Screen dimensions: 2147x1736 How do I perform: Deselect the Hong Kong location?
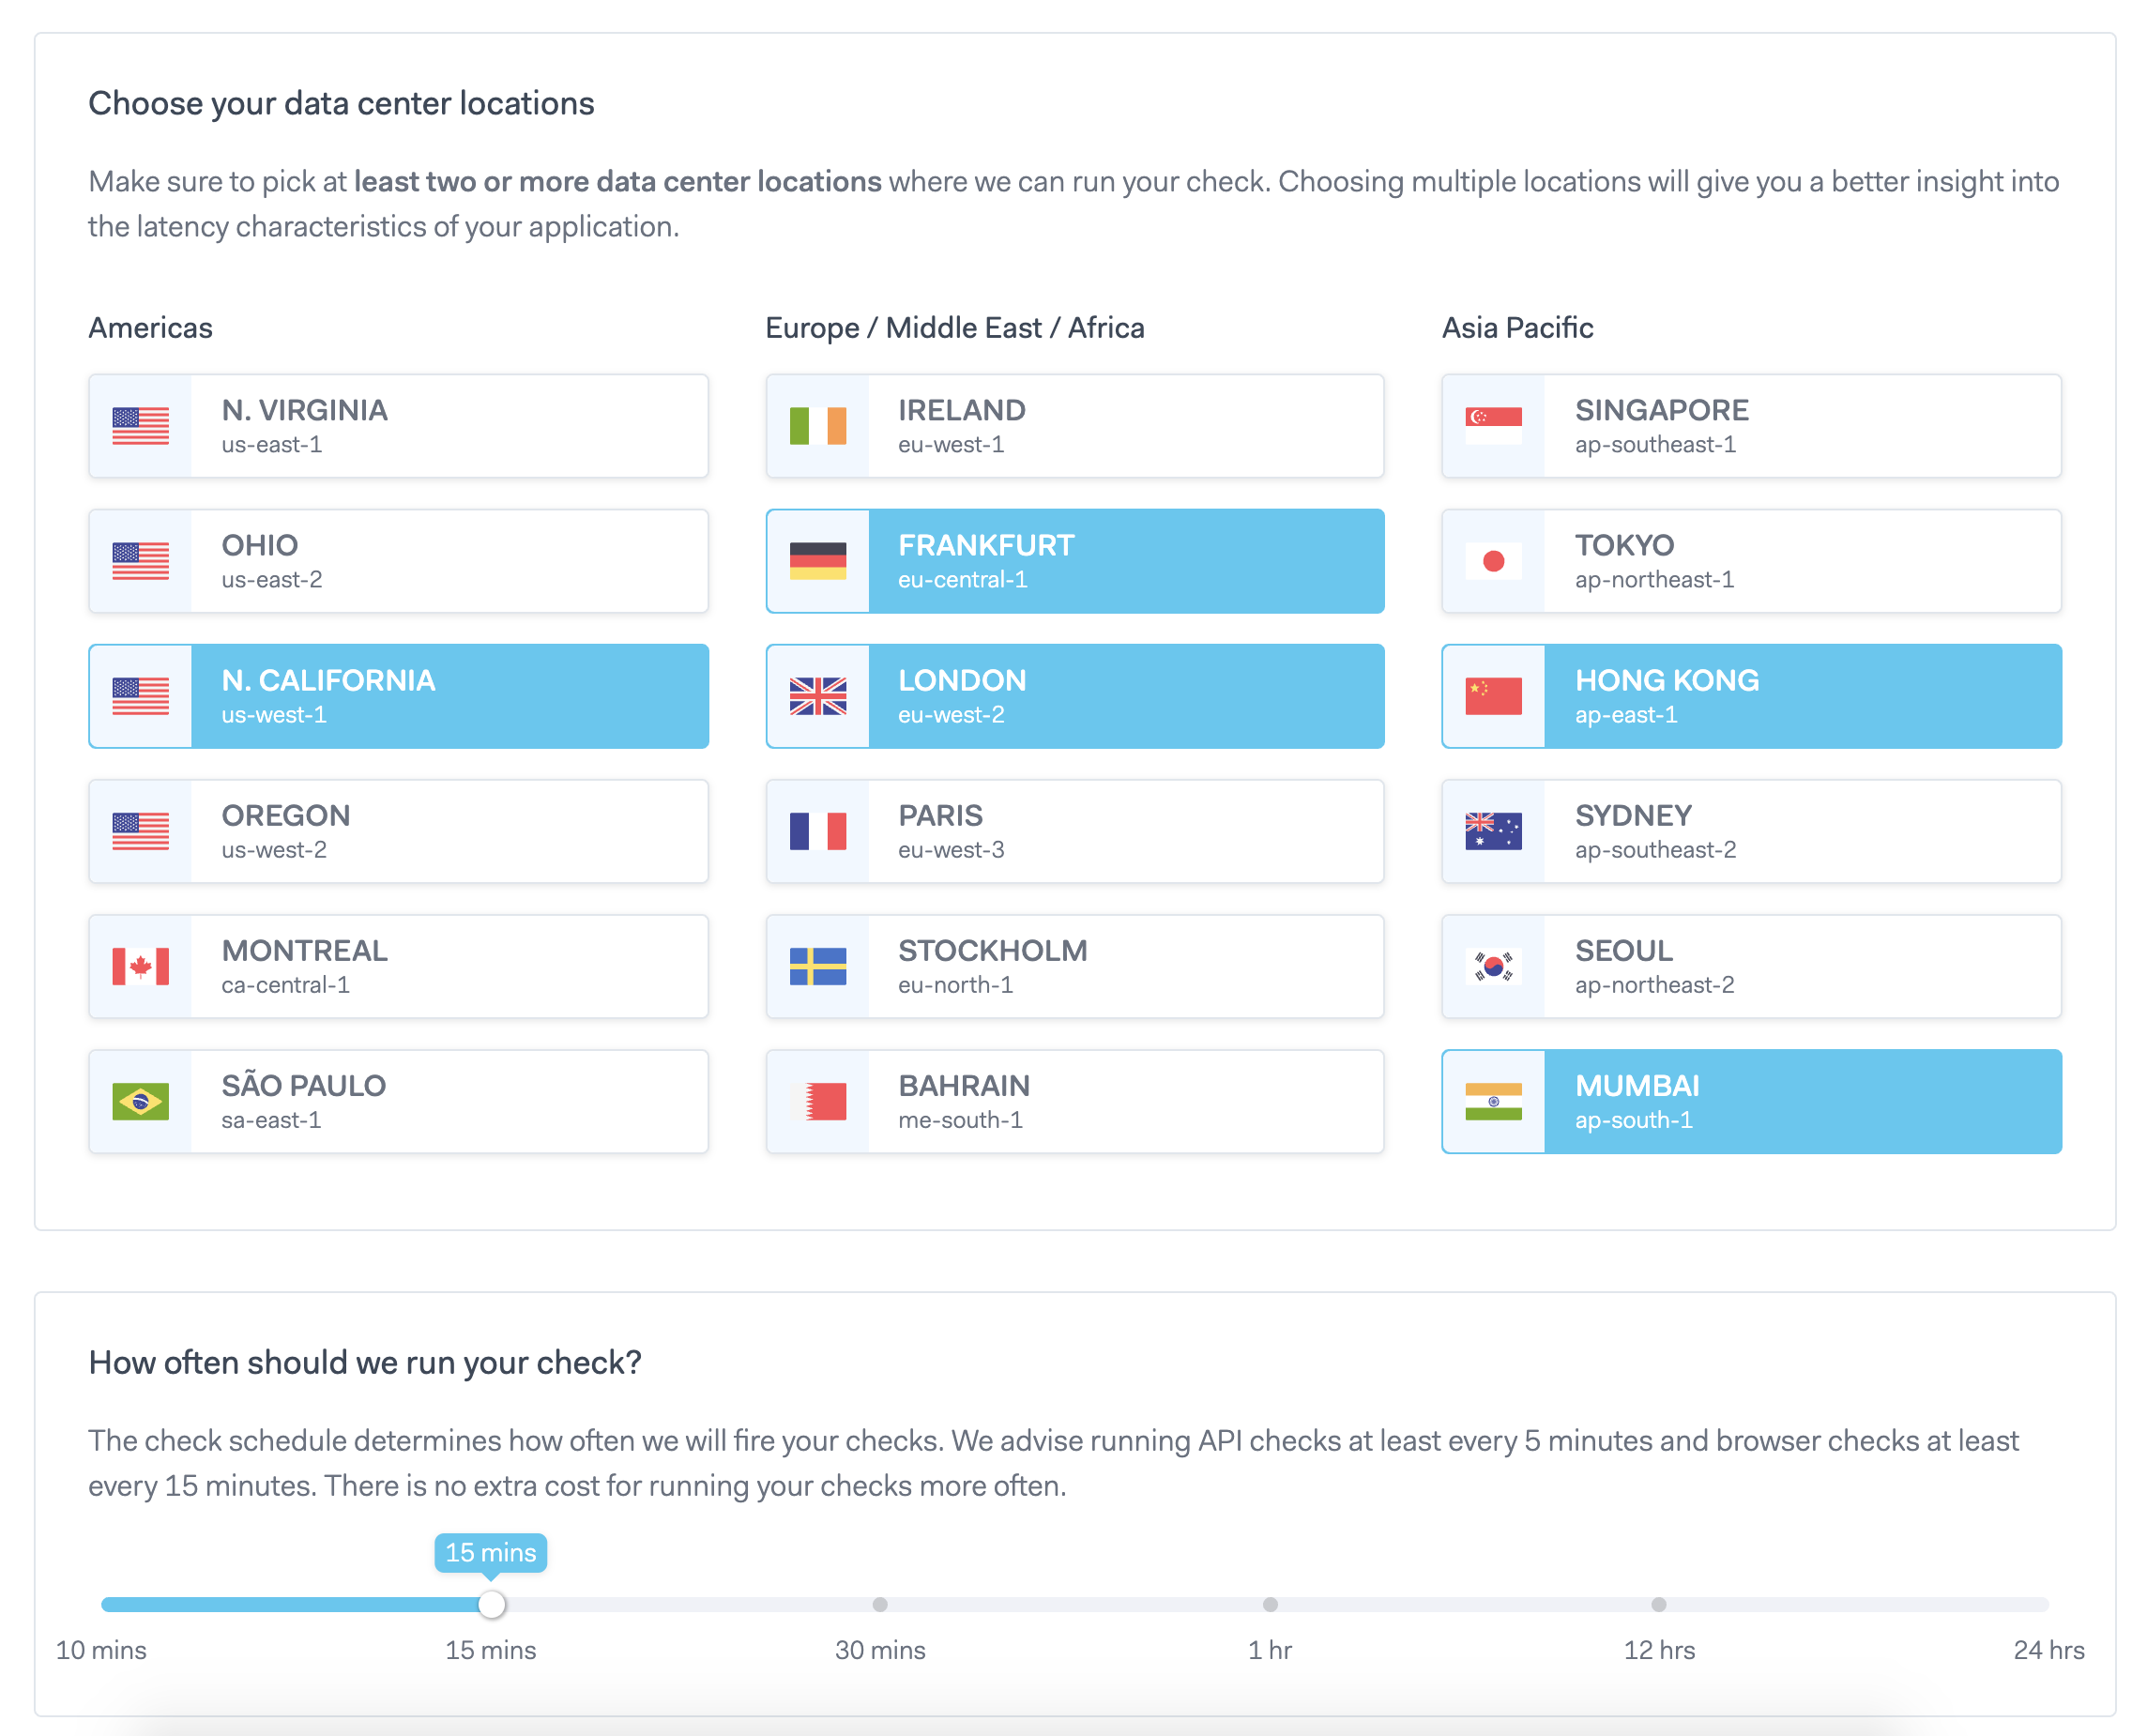[1750, 696]
